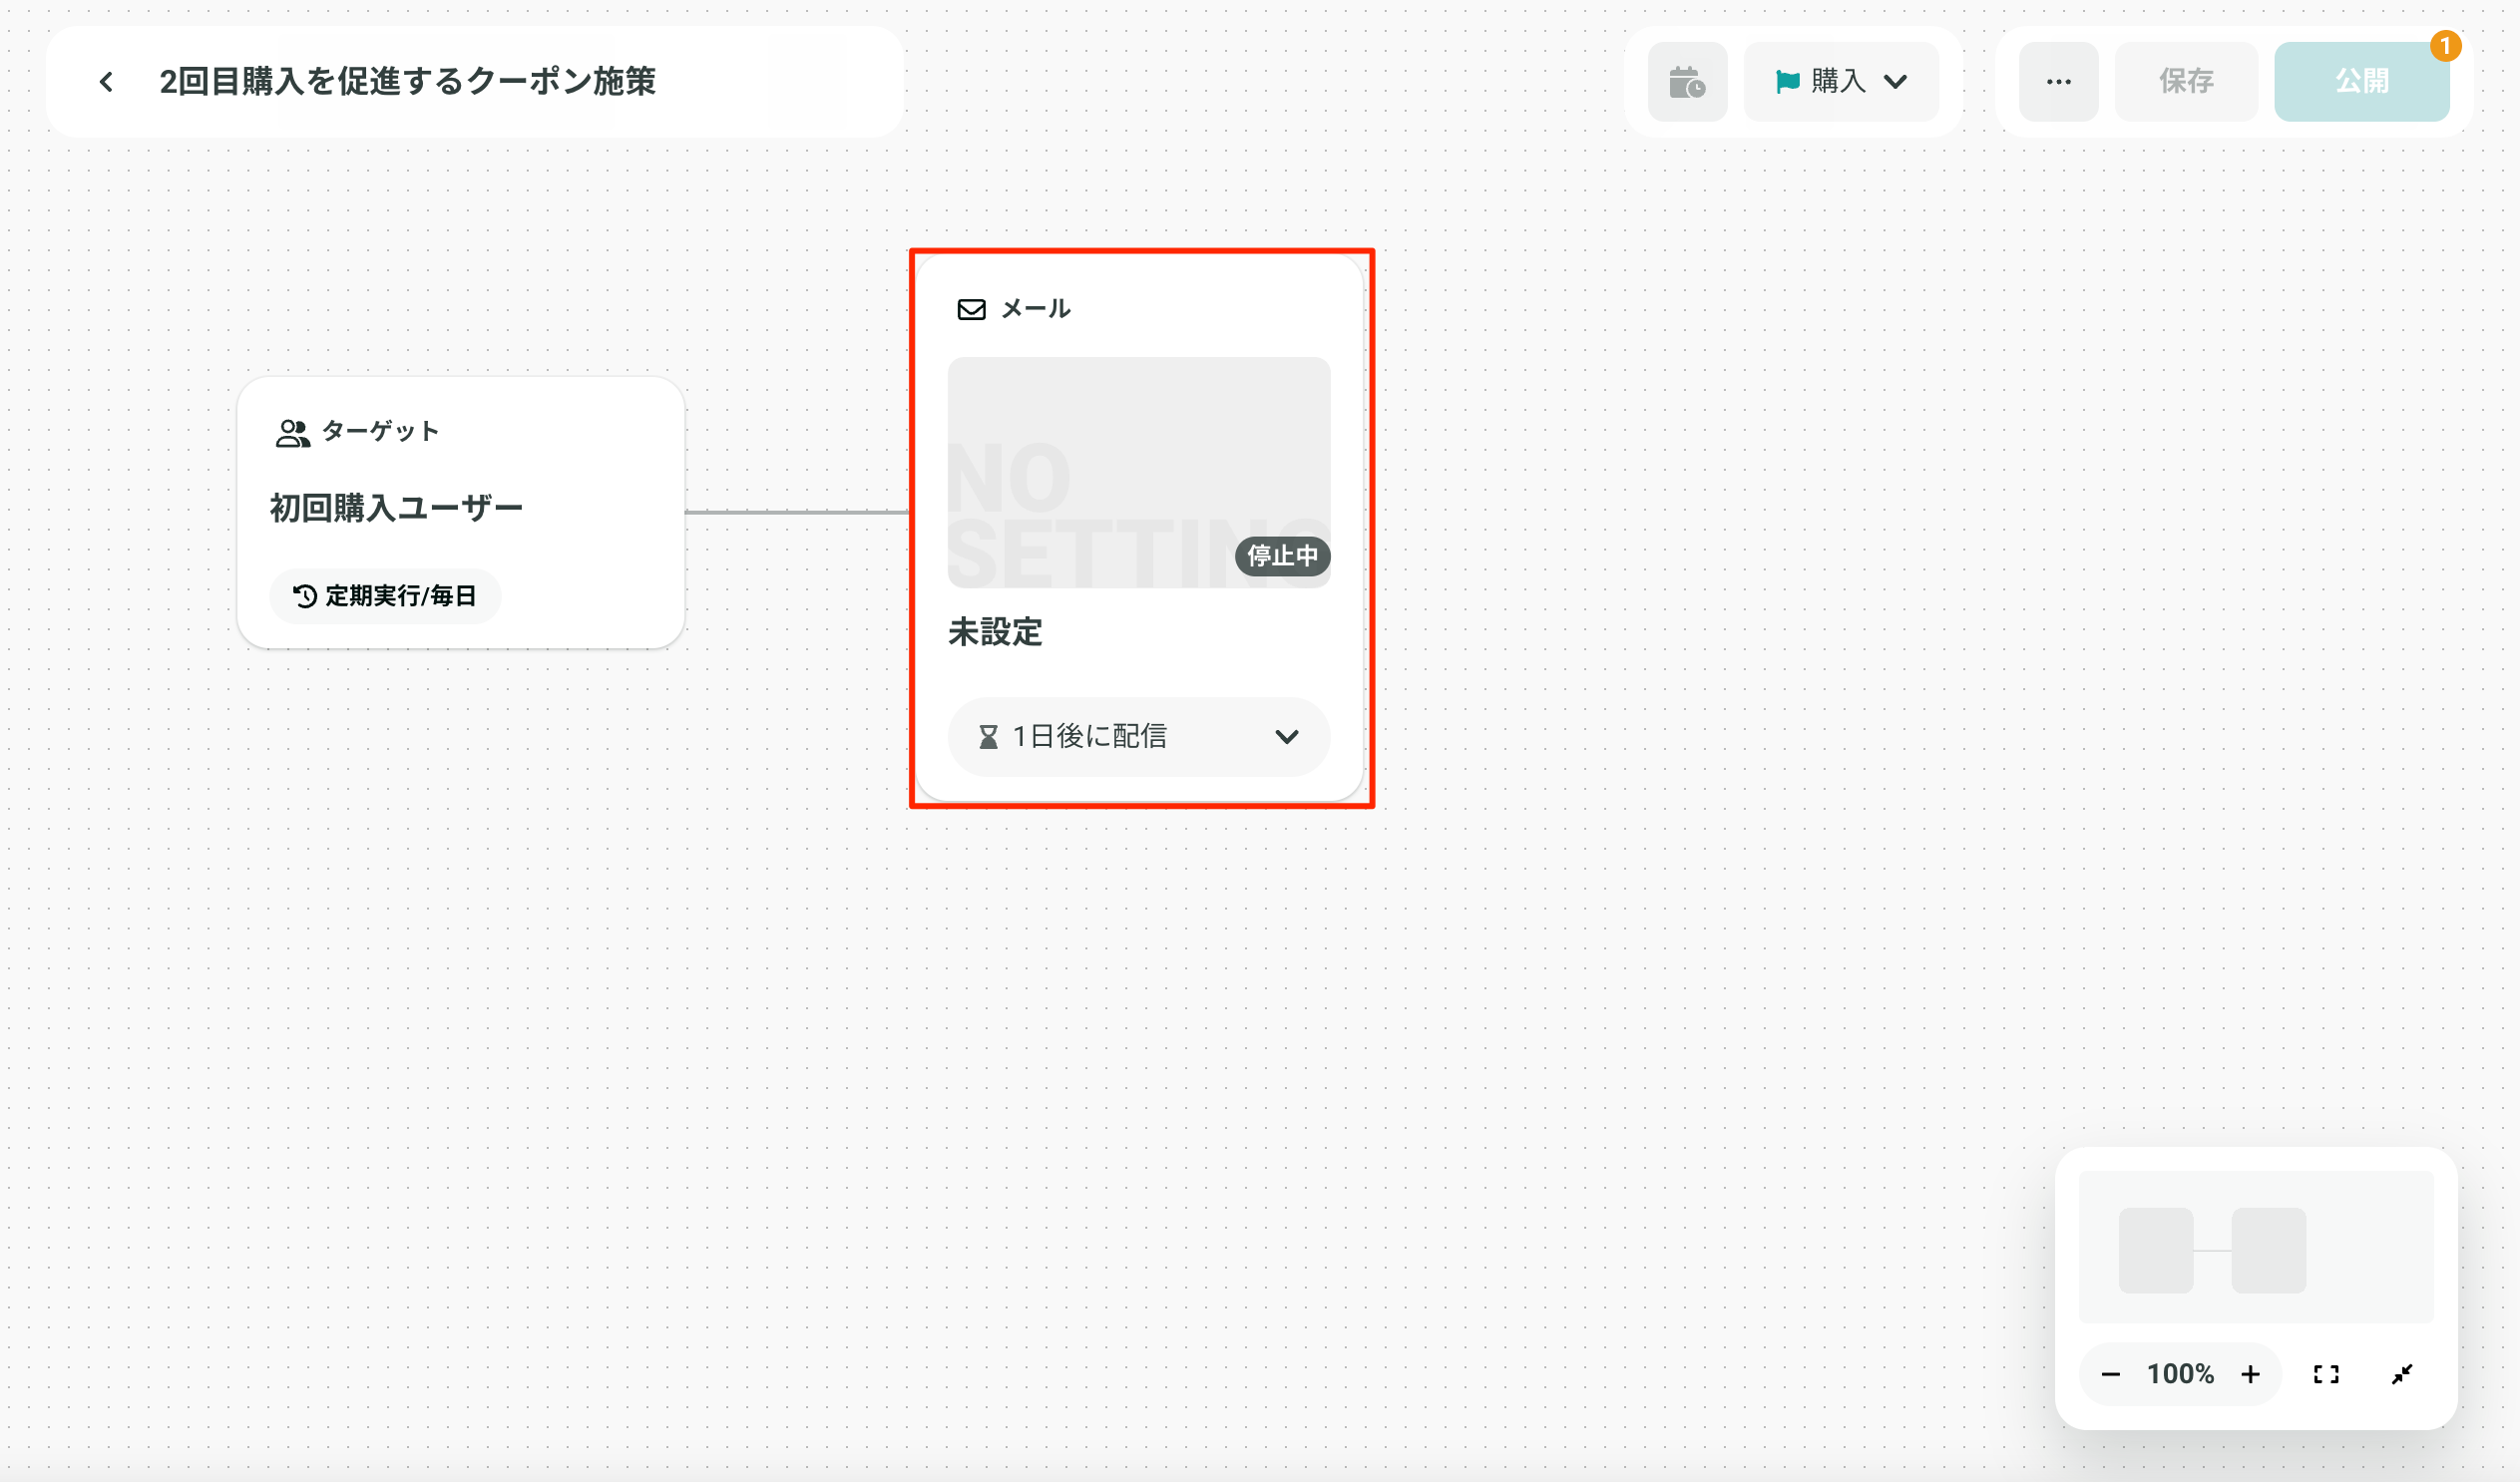Click the 停止中 status badge
Screen dimensions: 2520x1482
[x=1282, y=556]
